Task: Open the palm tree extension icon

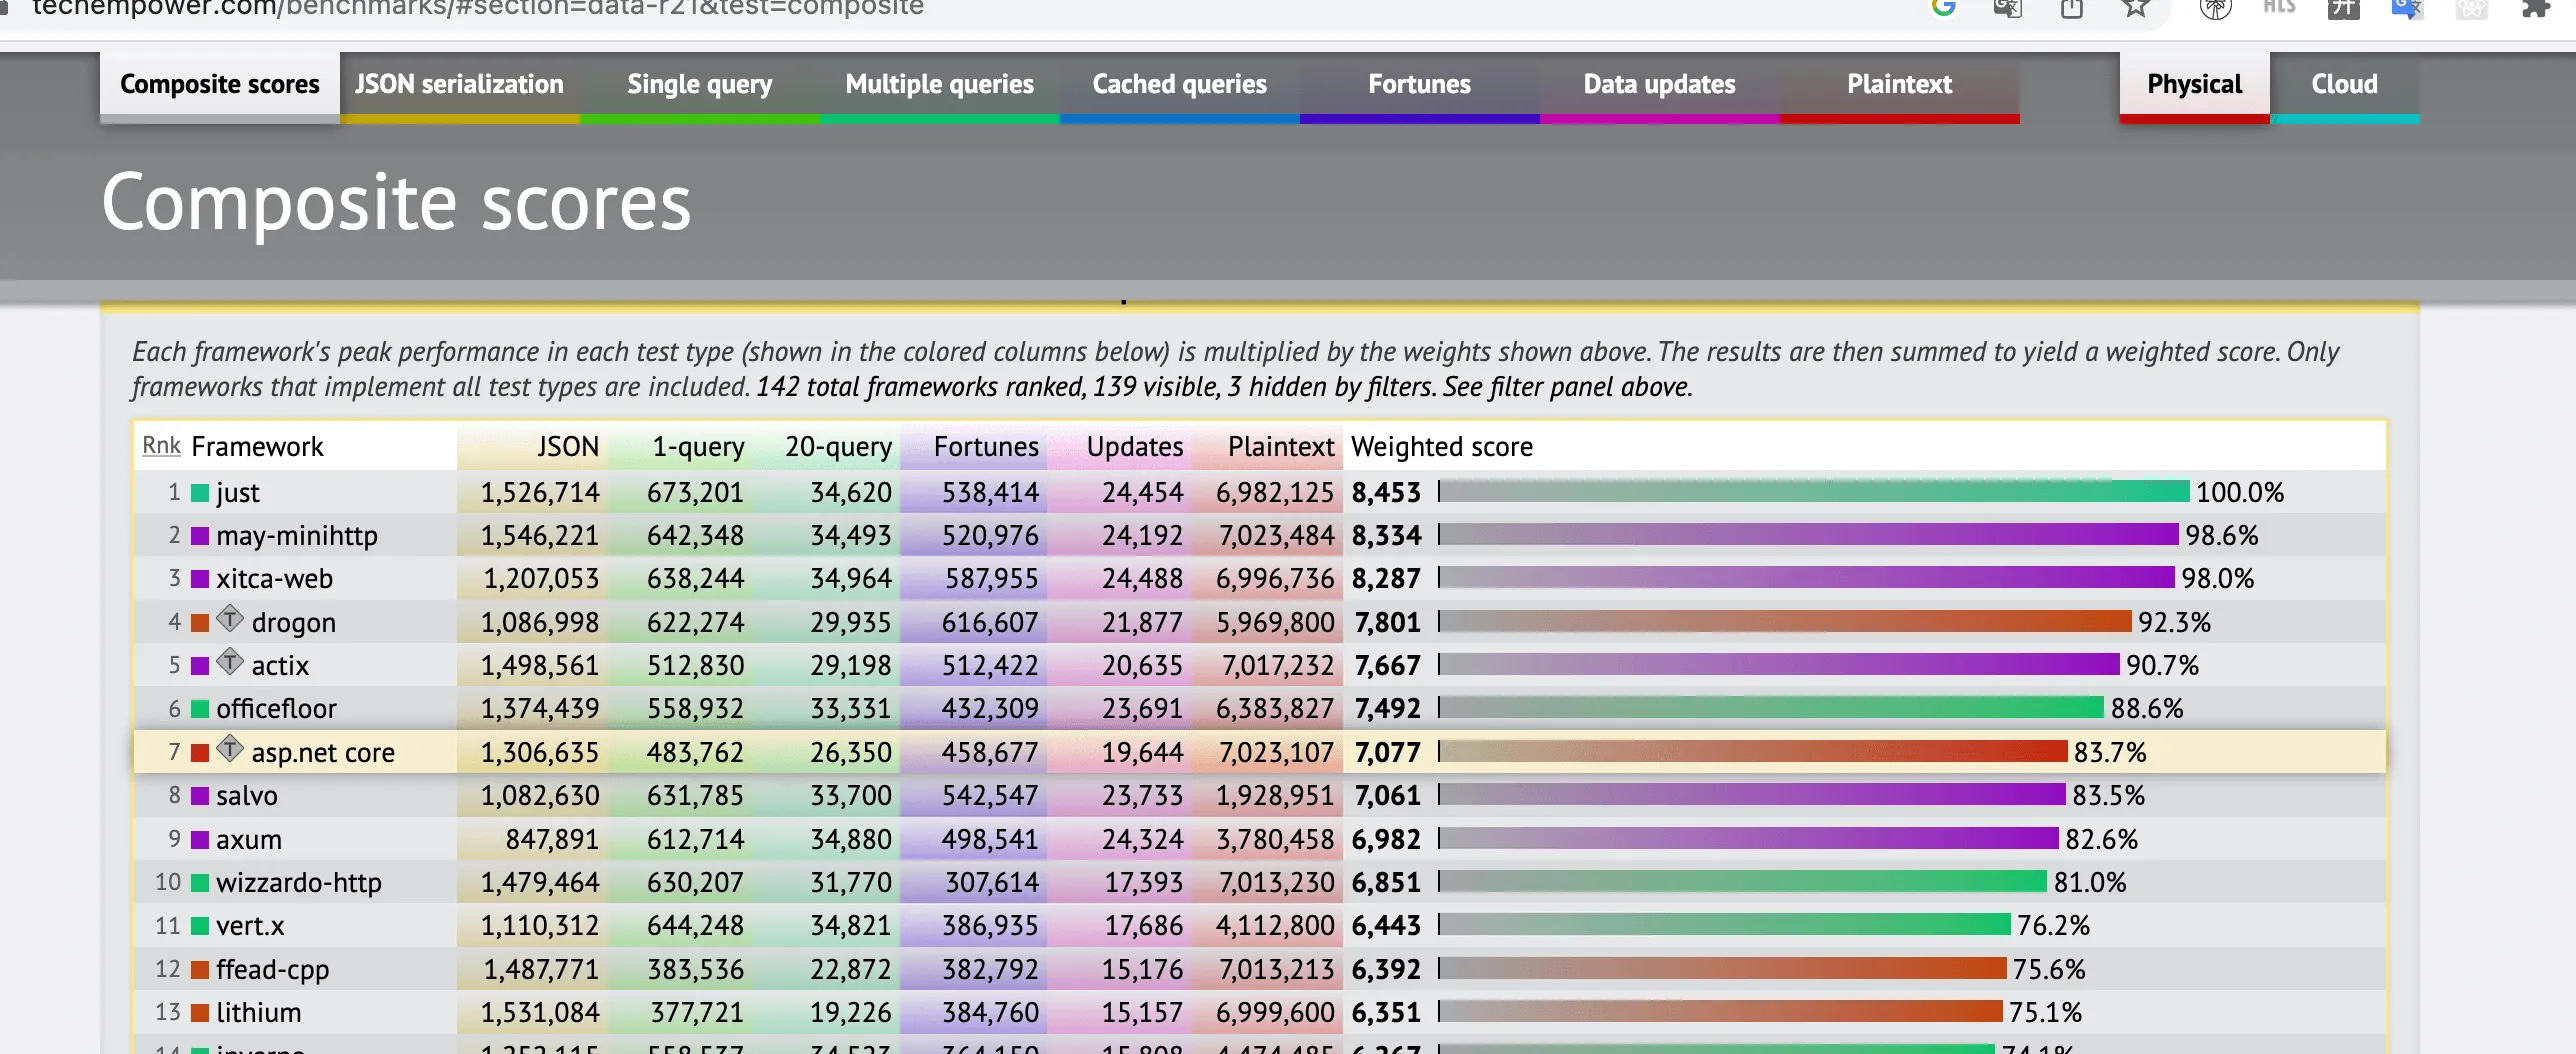Action: (x=2216, y=8)
